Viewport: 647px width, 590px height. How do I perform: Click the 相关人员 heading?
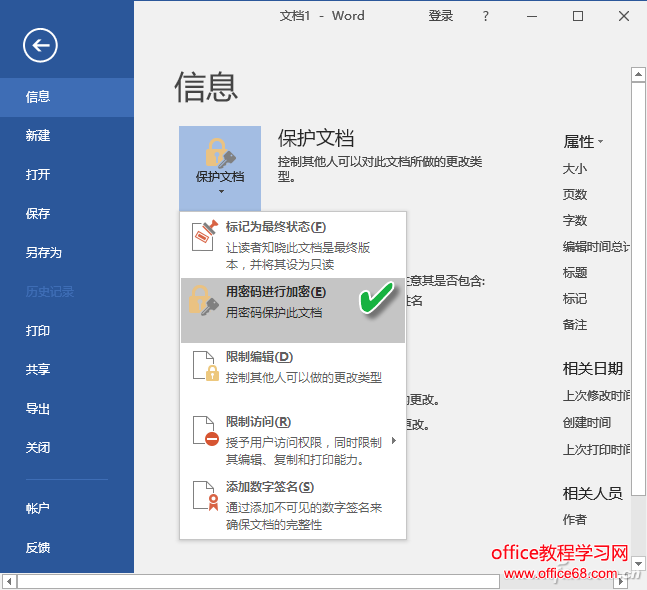(593, 493)
